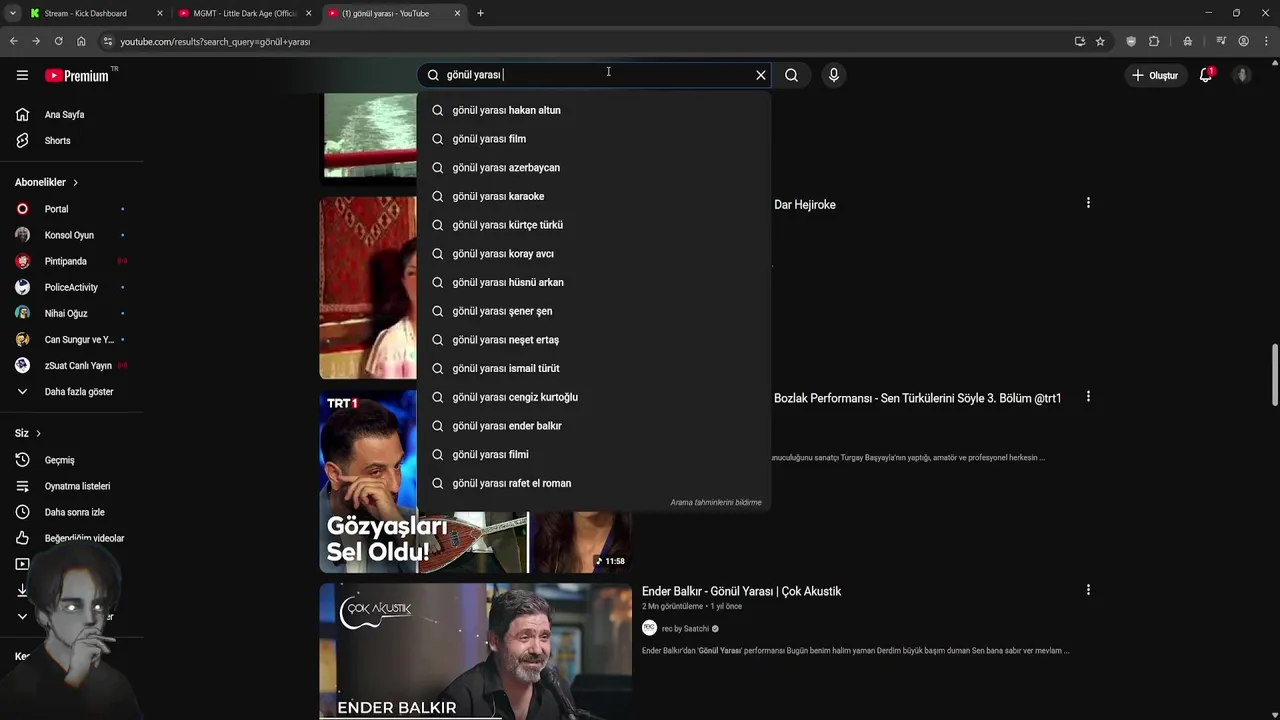
Task: Select suggestion gönül yarası rafet el roman
Action: tap(594, 483)
